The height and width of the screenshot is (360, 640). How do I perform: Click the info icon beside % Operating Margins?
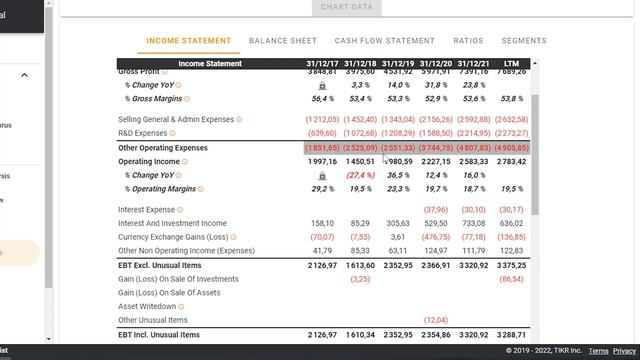coord(200,189)
